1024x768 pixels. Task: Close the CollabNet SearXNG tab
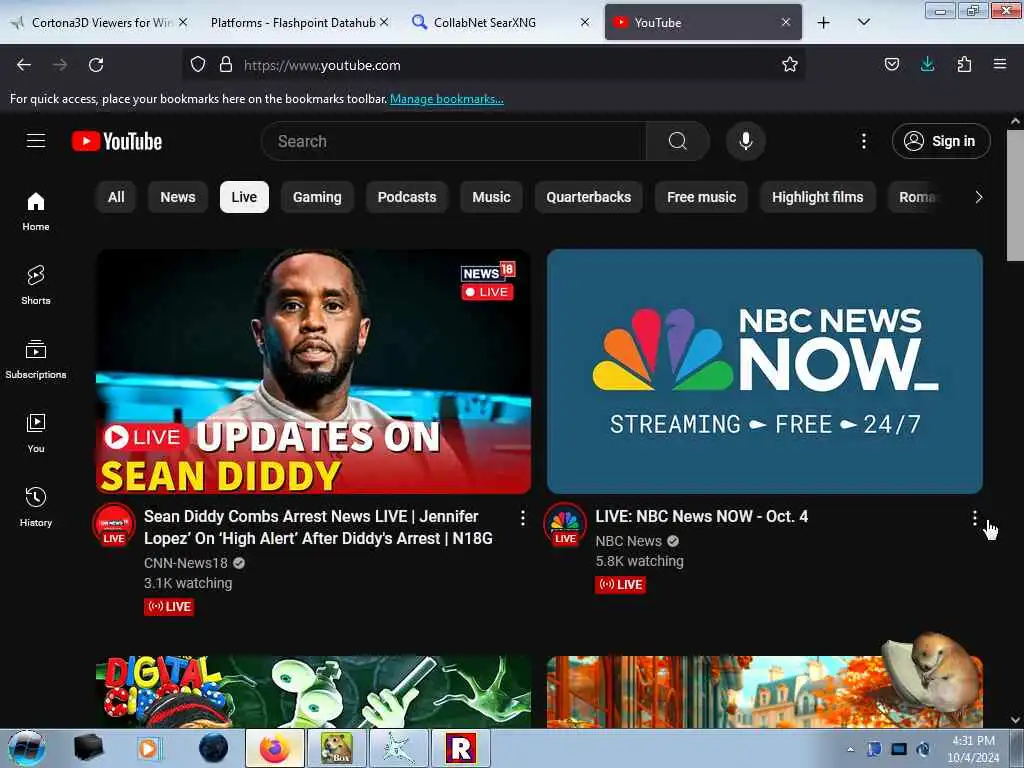pos(584,22)
